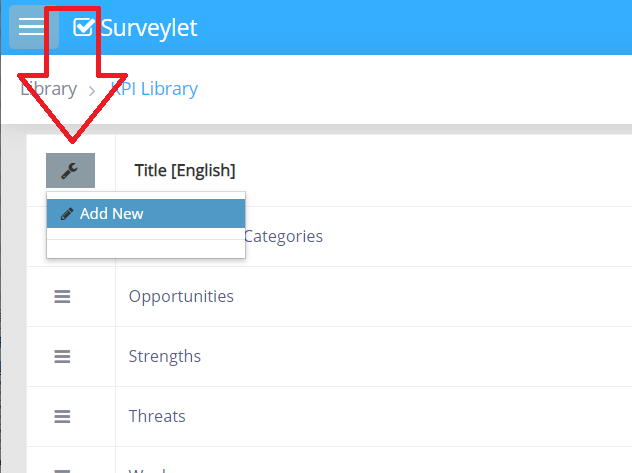Select the Threats entry
632x473 pixels.
coord(157,417)
